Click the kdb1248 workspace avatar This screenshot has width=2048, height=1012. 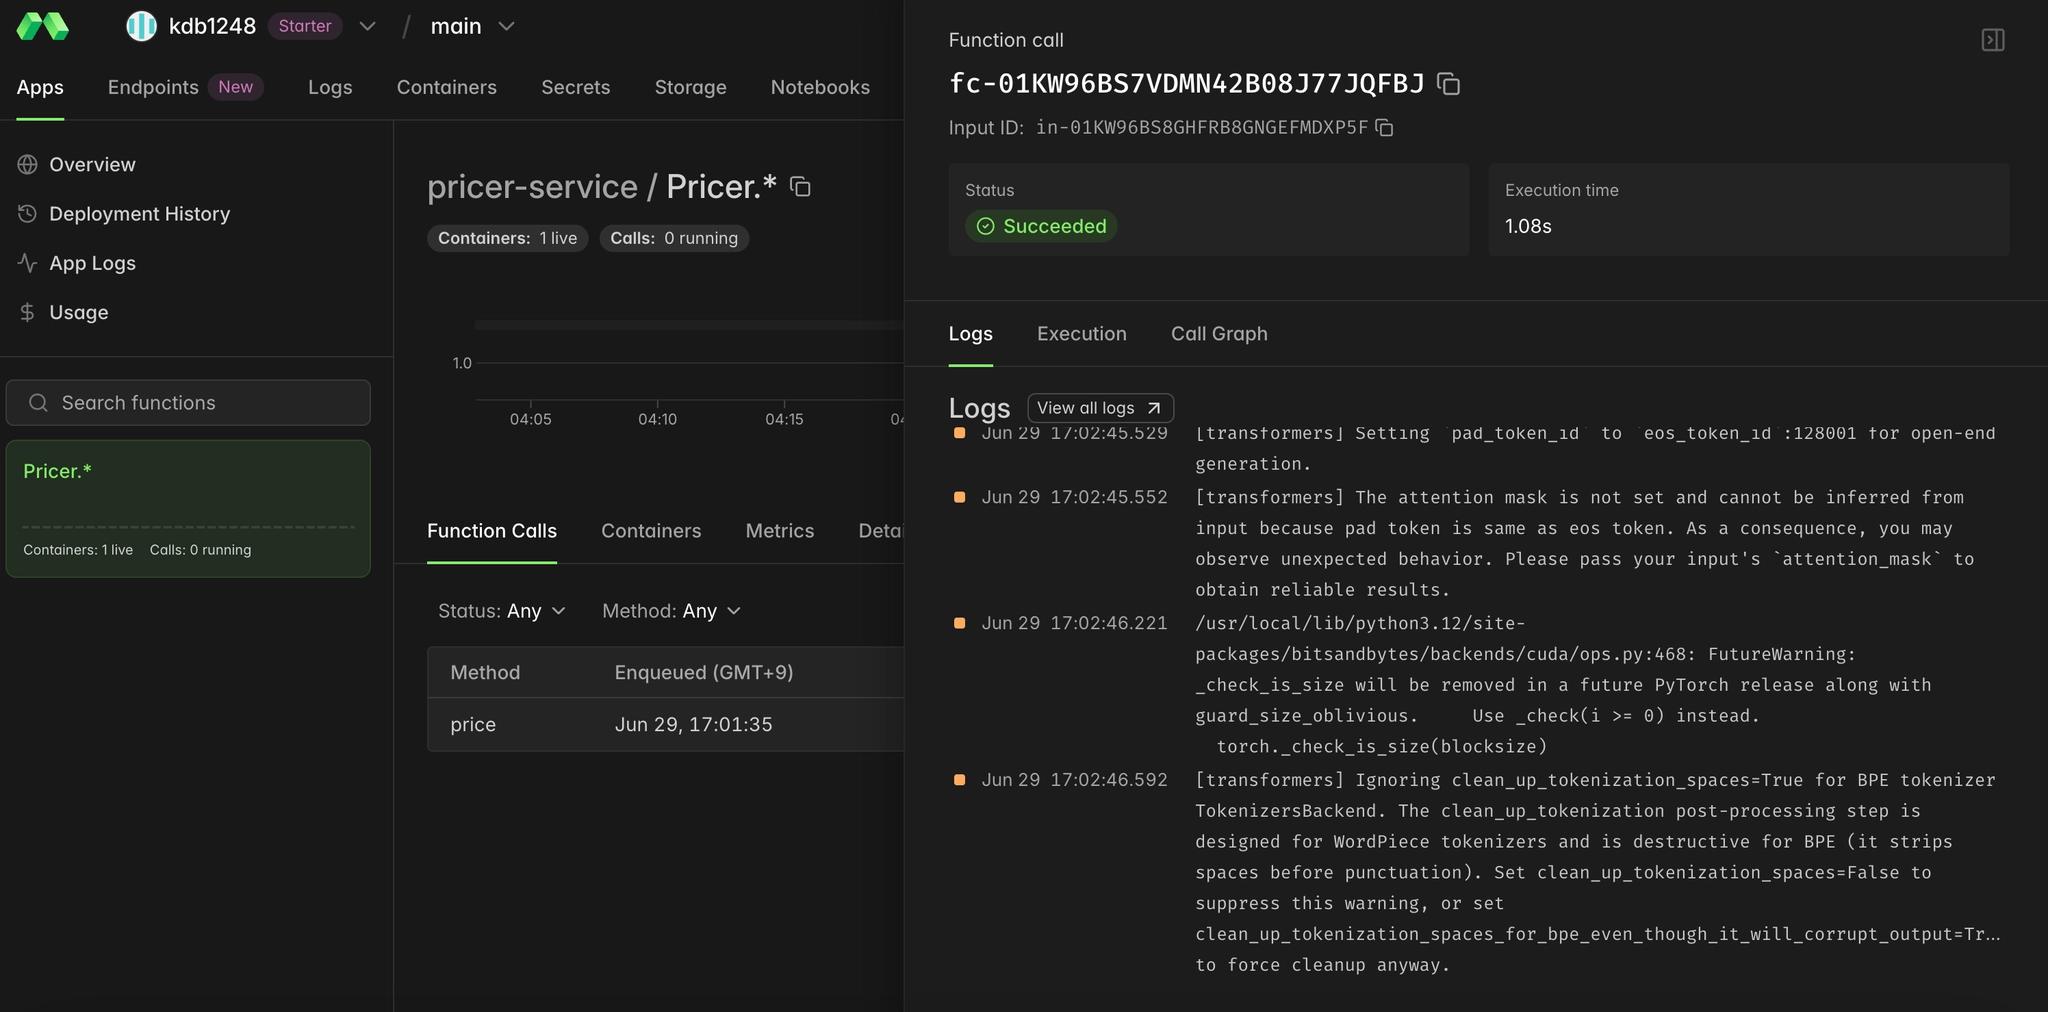(141, 26)
